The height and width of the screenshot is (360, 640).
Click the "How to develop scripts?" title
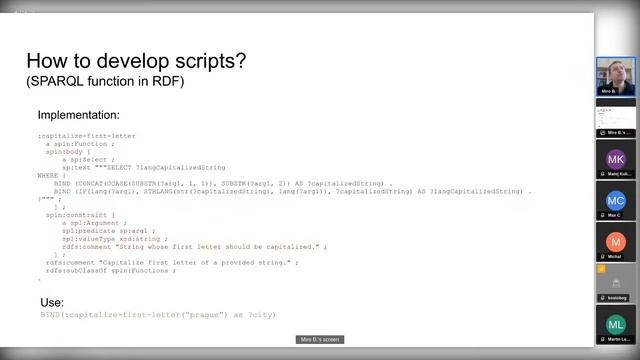[x=136, y=61]
